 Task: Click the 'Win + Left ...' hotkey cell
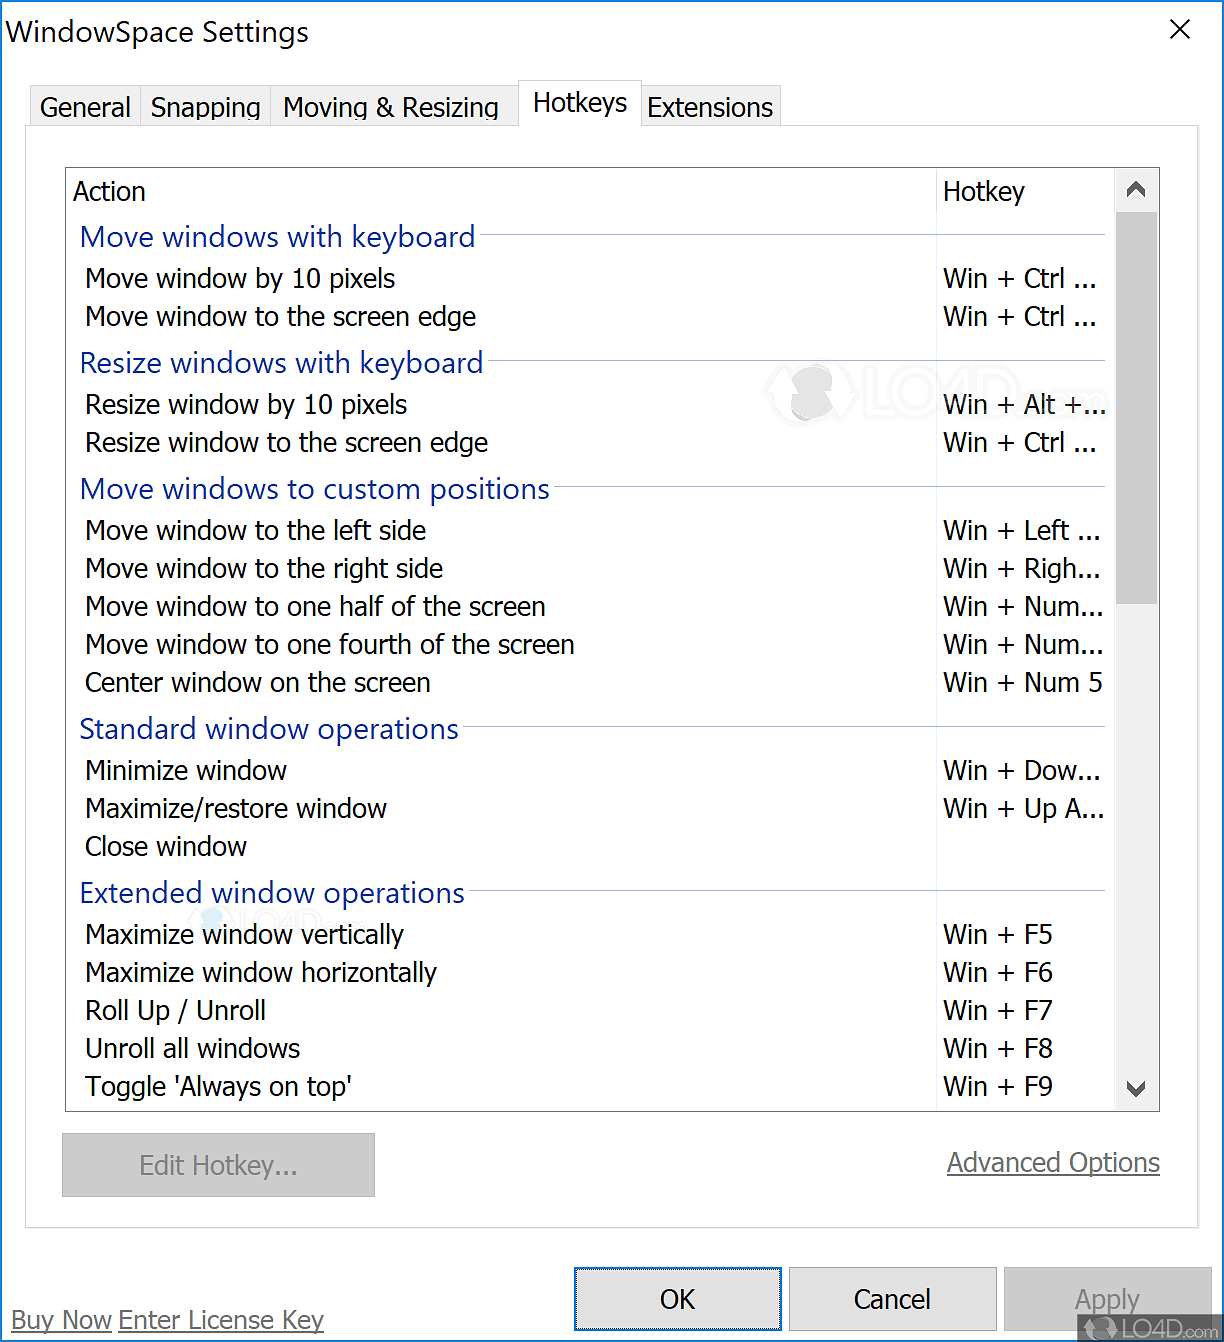coord(1021,530)
